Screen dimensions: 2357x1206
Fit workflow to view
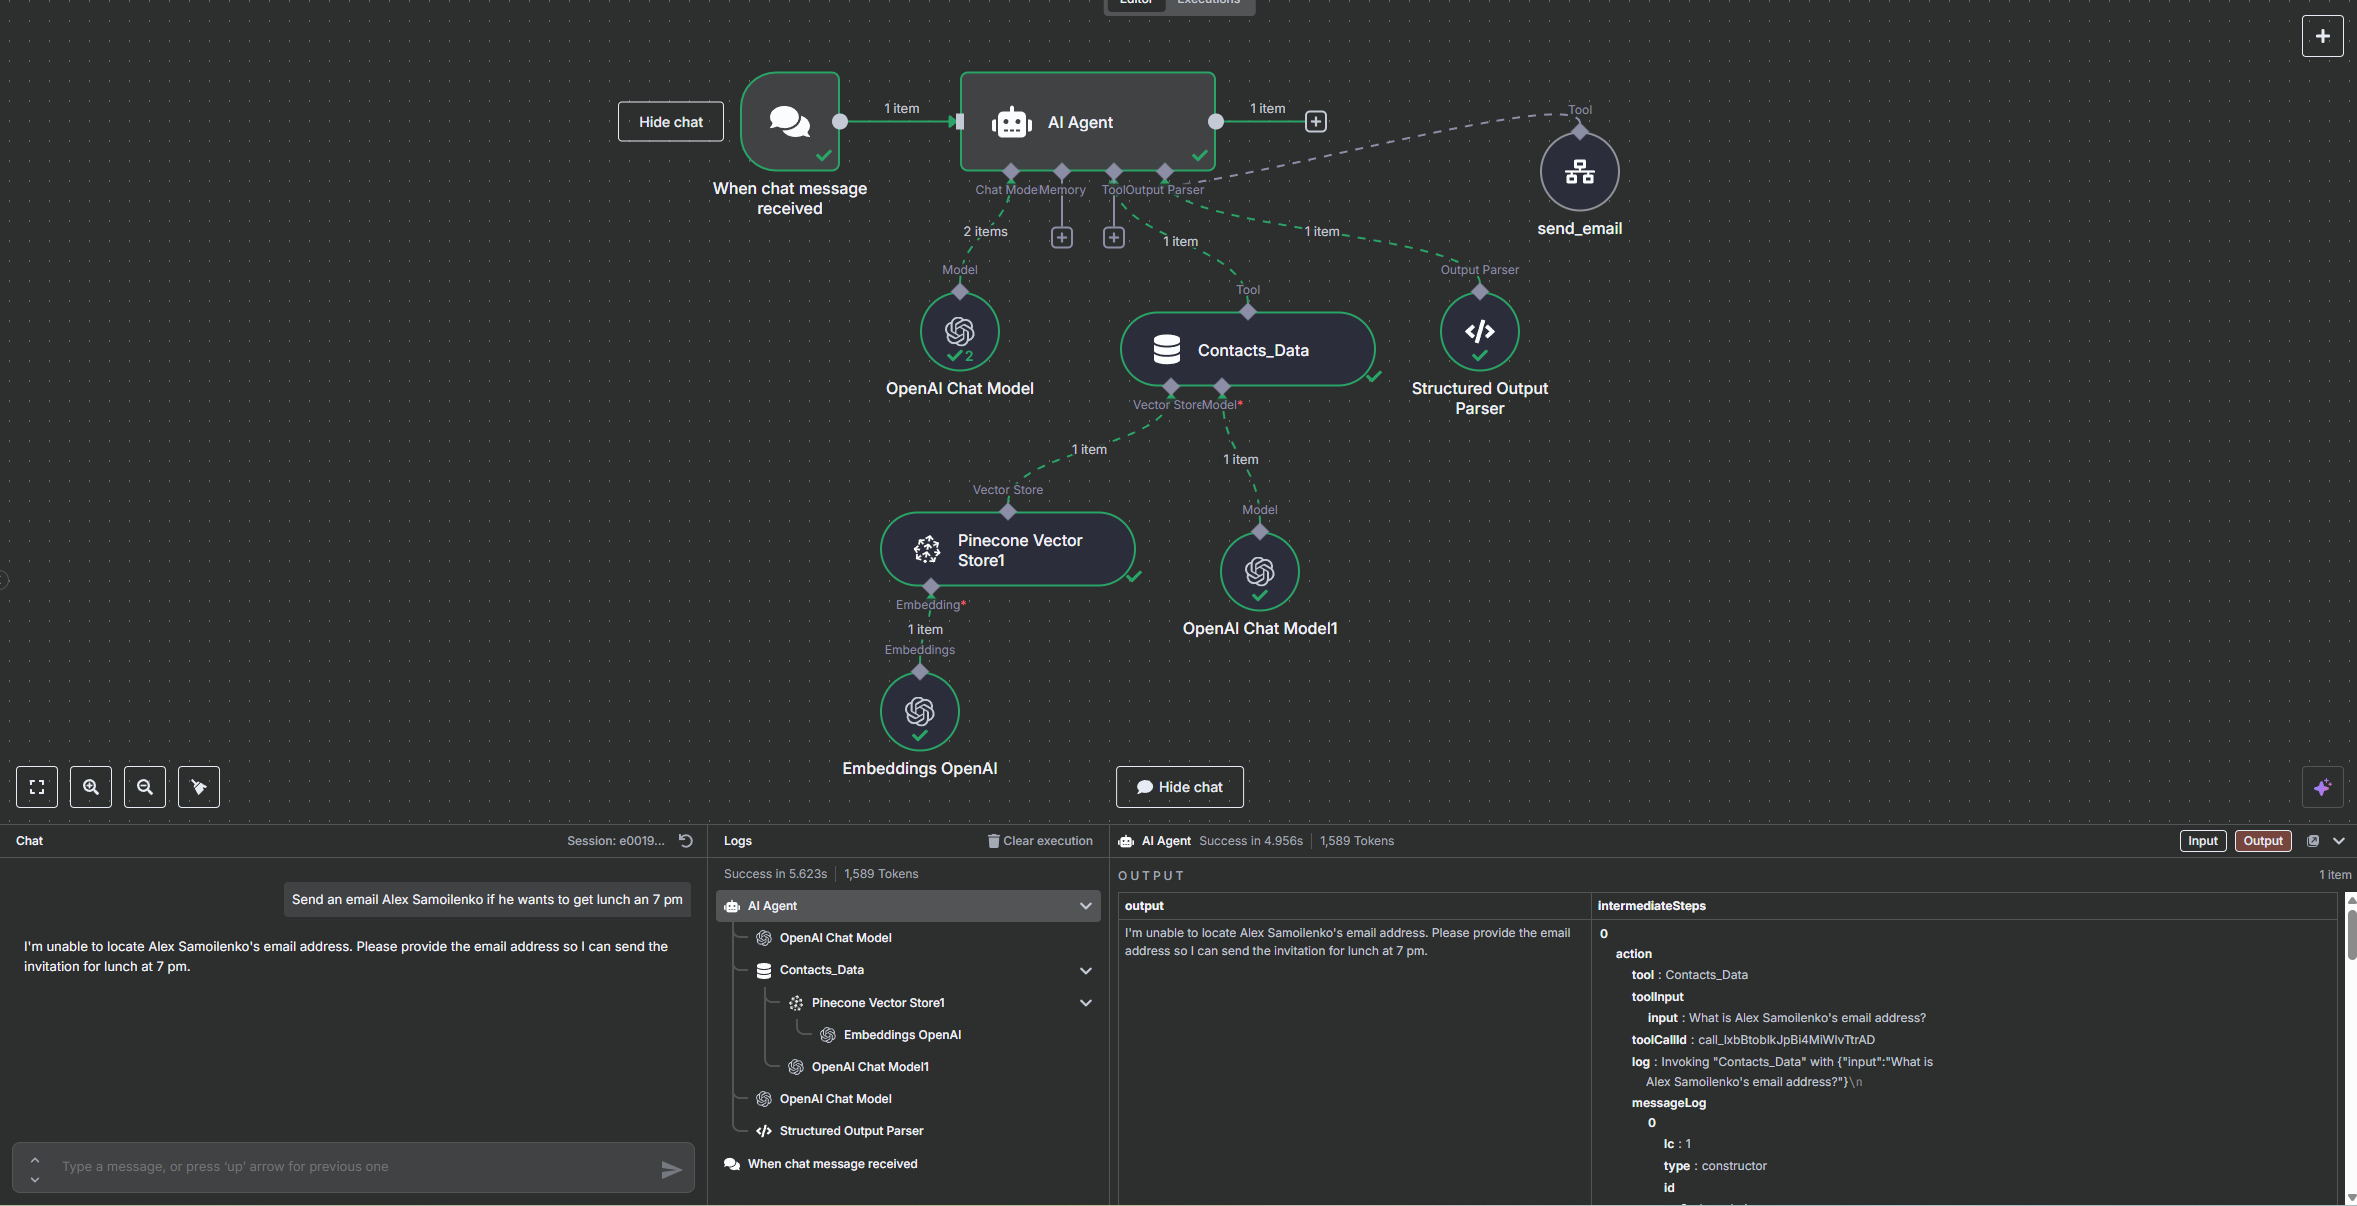37,787
